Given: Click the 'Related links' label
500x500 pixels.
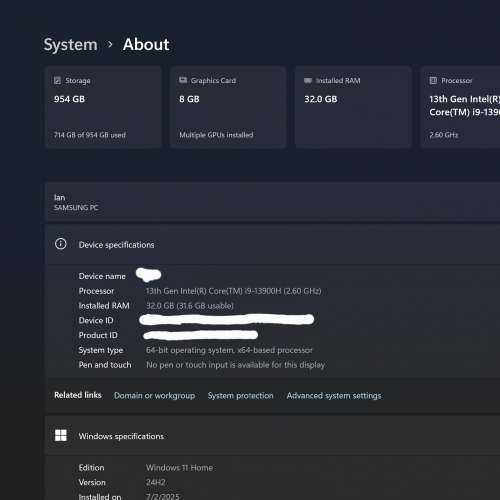Looking at the screenshot, I should tap(78, 395).
